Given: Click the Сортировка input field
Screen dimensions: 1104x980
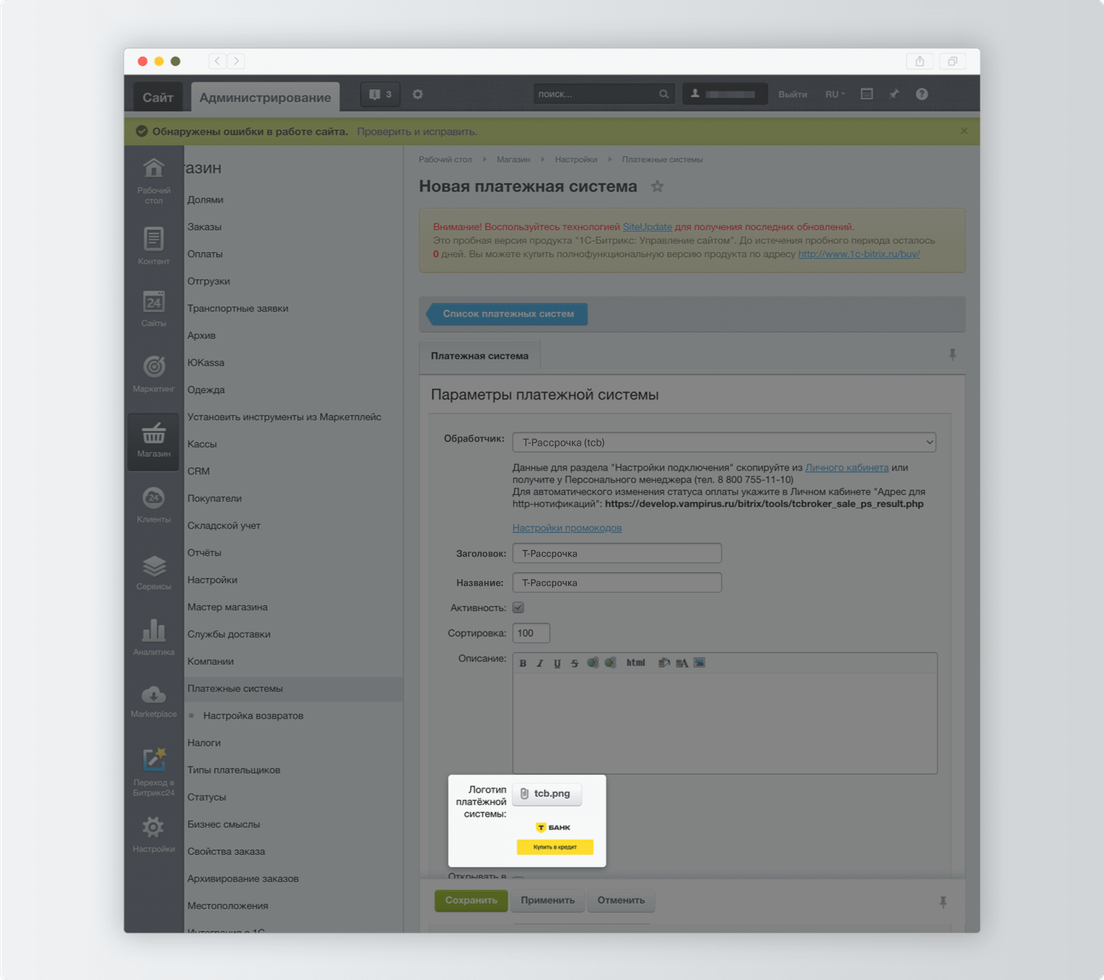Looking at the screenshot, I should tap(531, 633).
